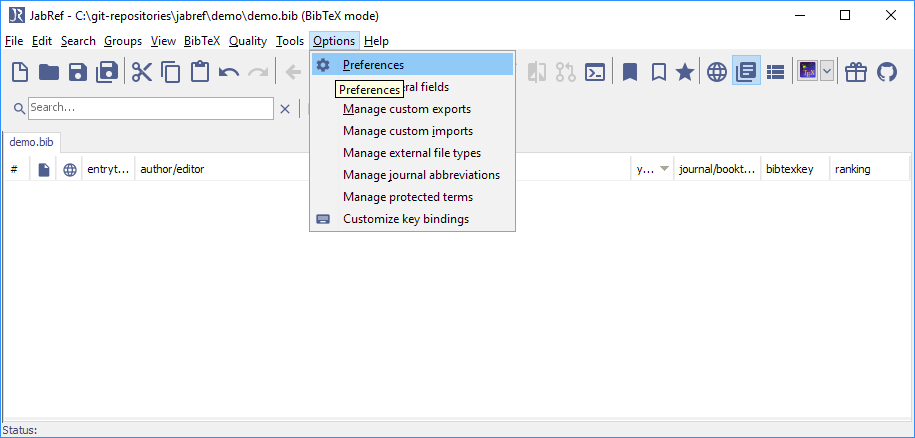This screenshot has height=438, width=915.
Task: Click inside the Search… text field
Action: tap(151, 108)
